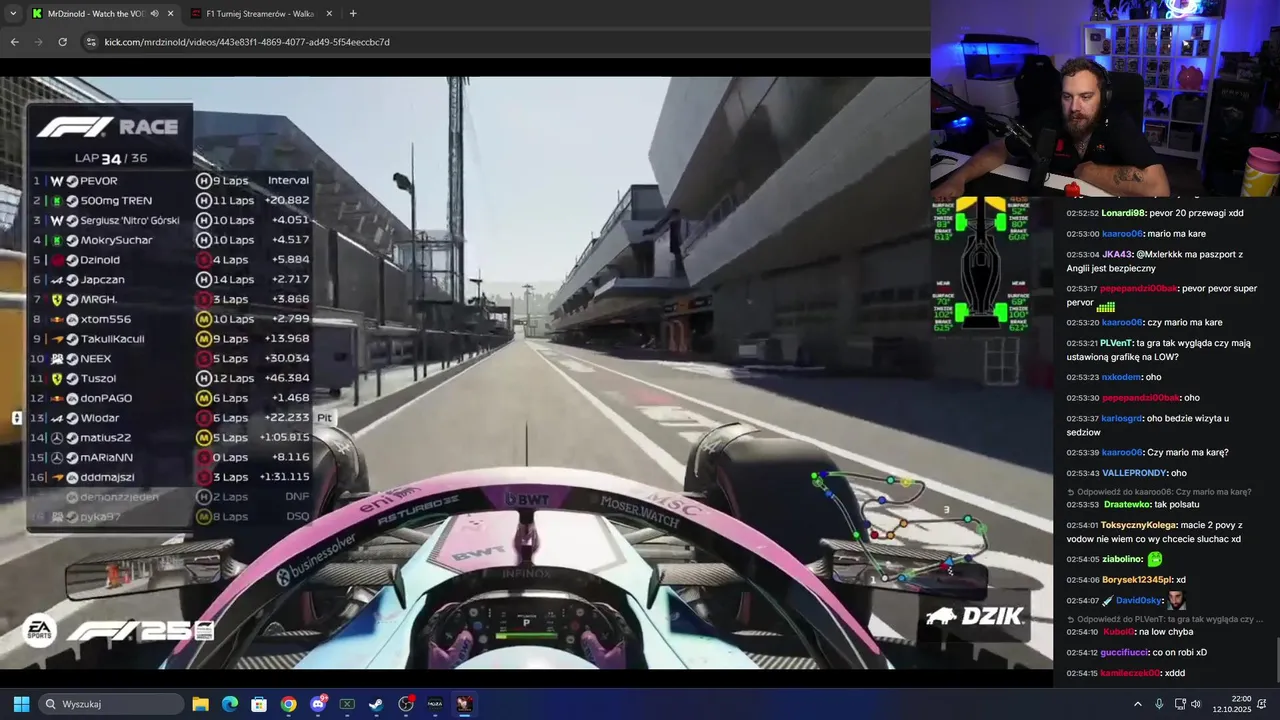Switch to Google Chrome on the taskbar

pos(288,704)
